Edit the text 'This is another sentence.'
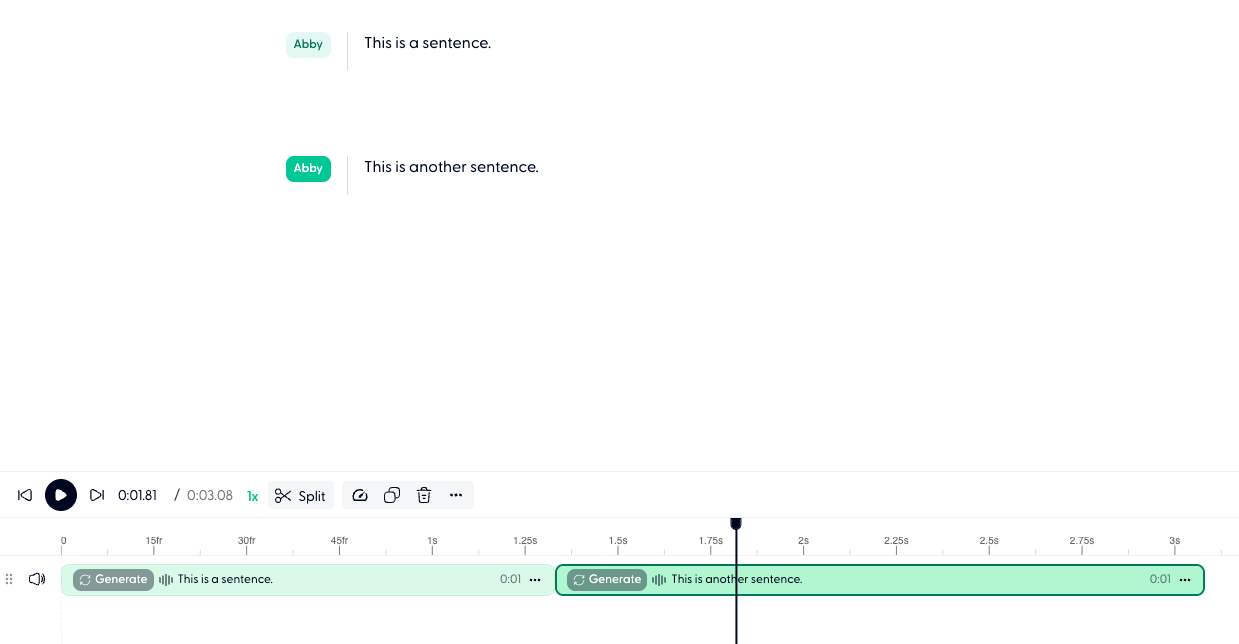1239x644 pixels. (x=451, y=167)
